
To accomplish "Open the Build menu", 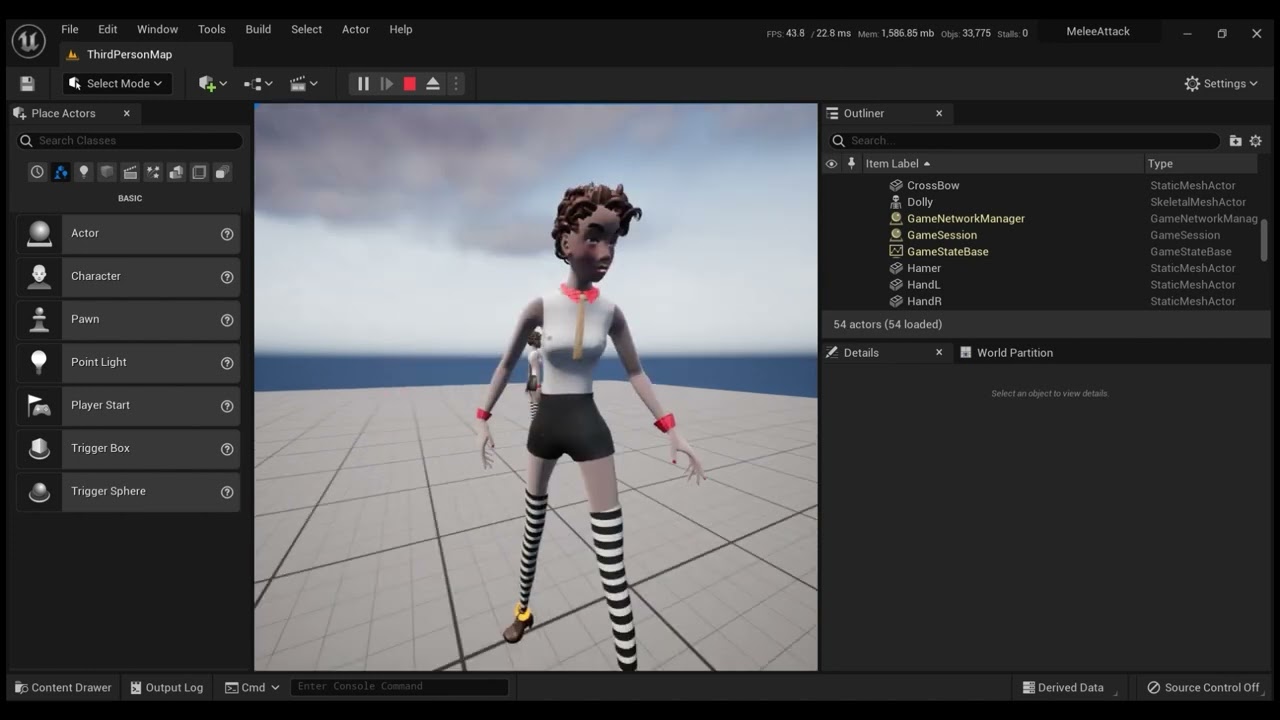I will tap(258, 29).
